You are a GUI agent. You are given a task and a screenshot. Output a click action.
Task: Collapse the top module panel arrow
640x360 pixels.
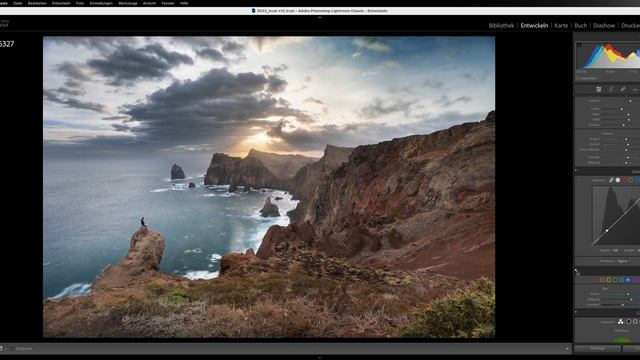point(320,18)
